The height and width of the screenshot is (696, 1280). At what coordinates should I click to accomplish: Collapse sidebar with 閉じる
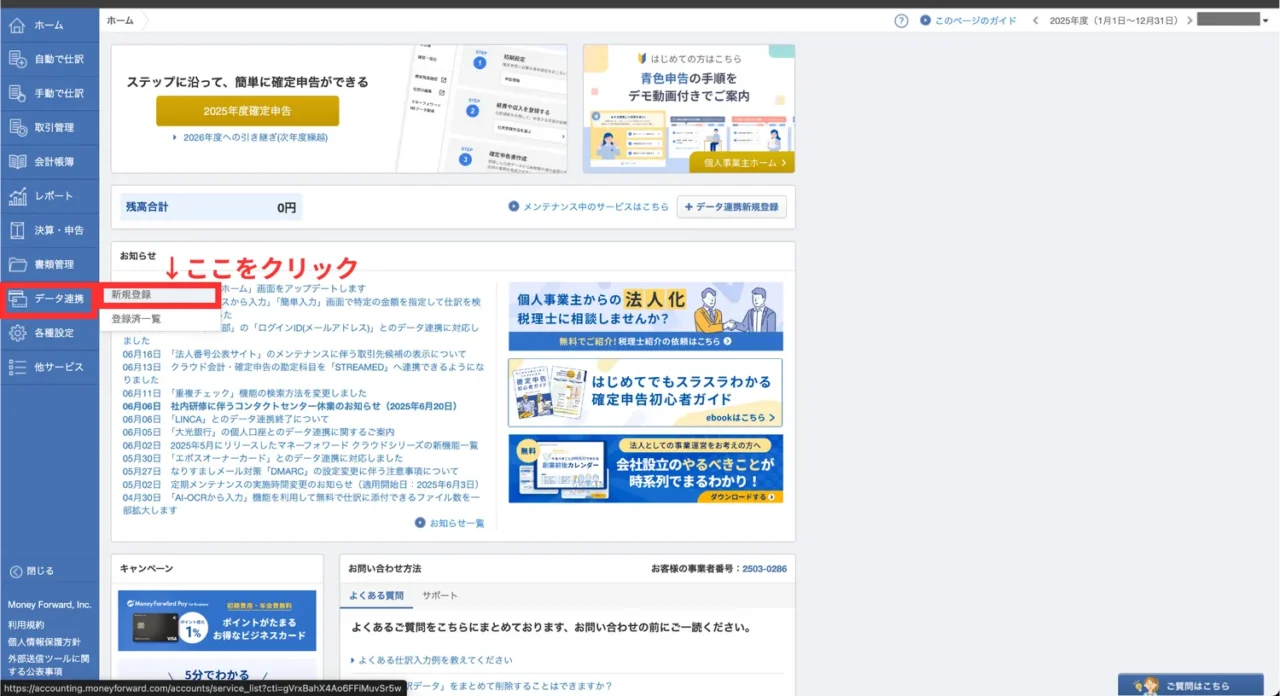(32, 571)
